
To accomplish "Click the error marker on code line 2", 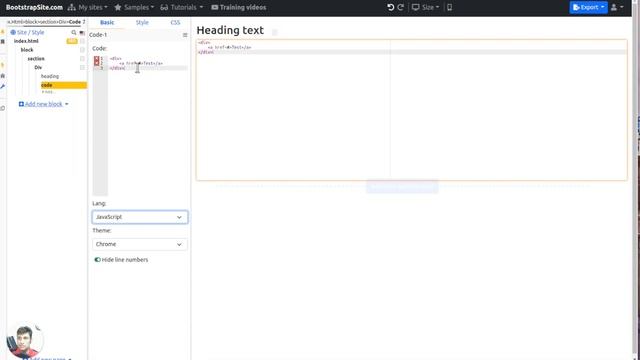I will point(97,63).
